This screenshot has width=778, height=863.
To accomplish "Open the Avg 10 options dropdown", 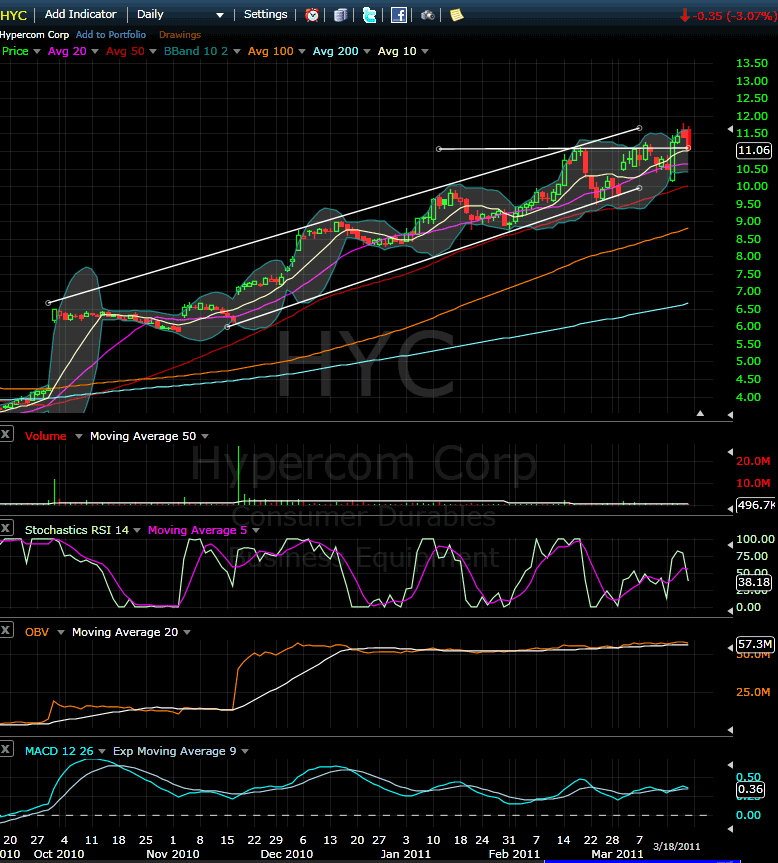I will tap(425, 51).
